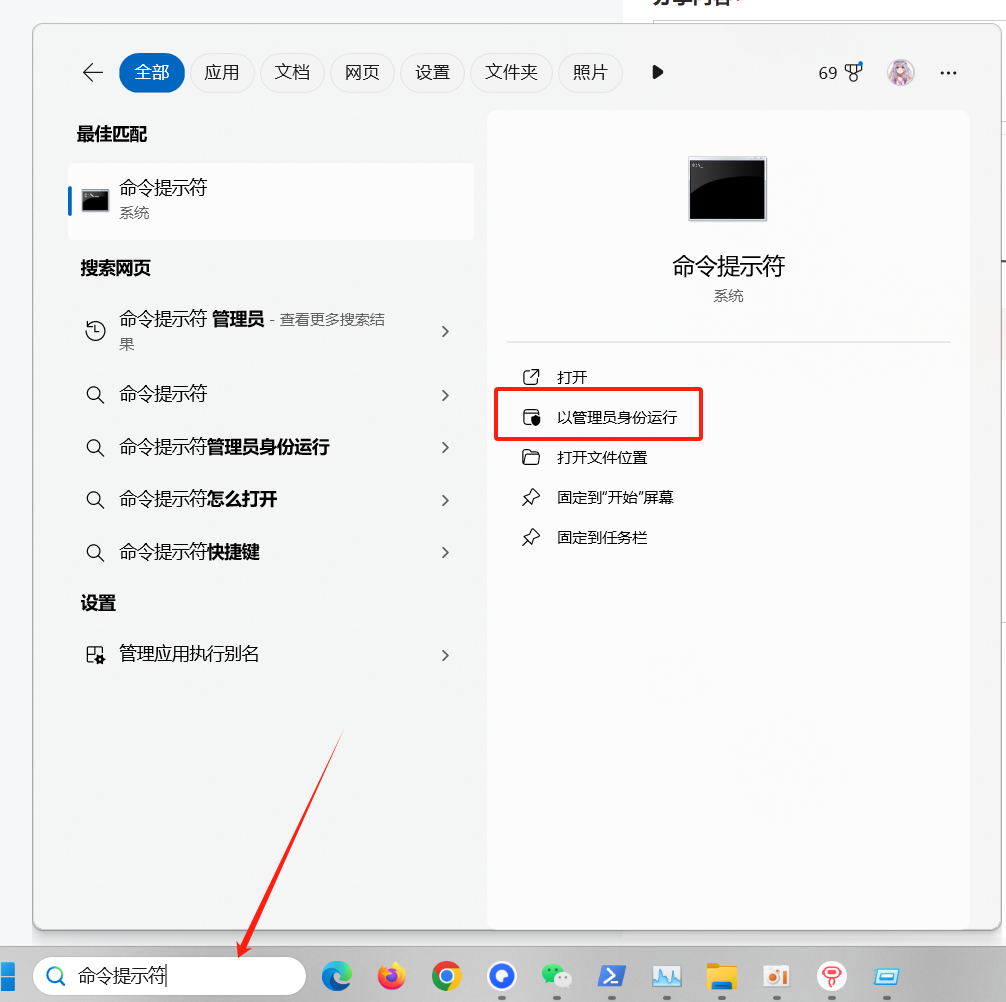Expand the 管理应用执行别名 chevron
1006x1002 pixels.
click(x=445, y=655)
